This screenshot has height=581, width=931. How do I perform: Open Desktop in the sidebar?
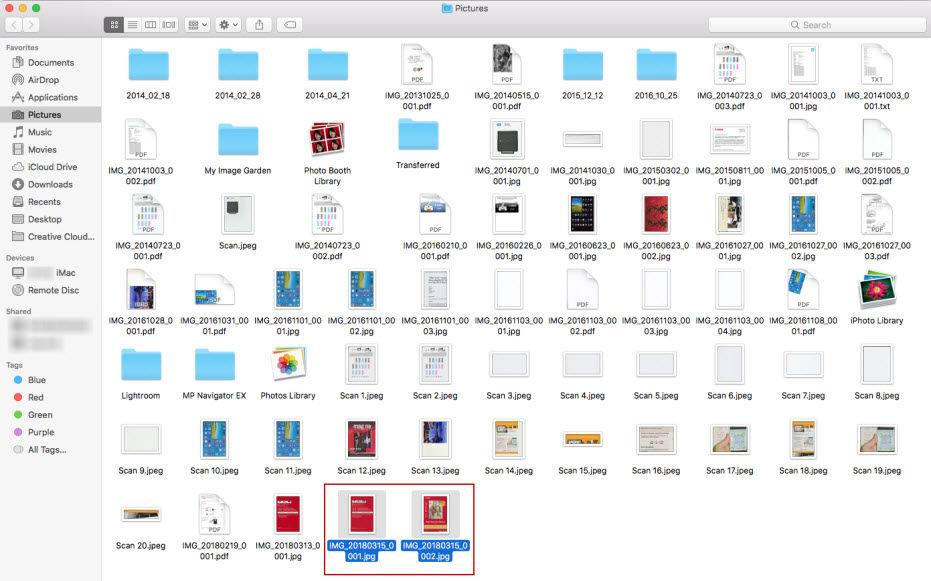[x=50, y=219]
